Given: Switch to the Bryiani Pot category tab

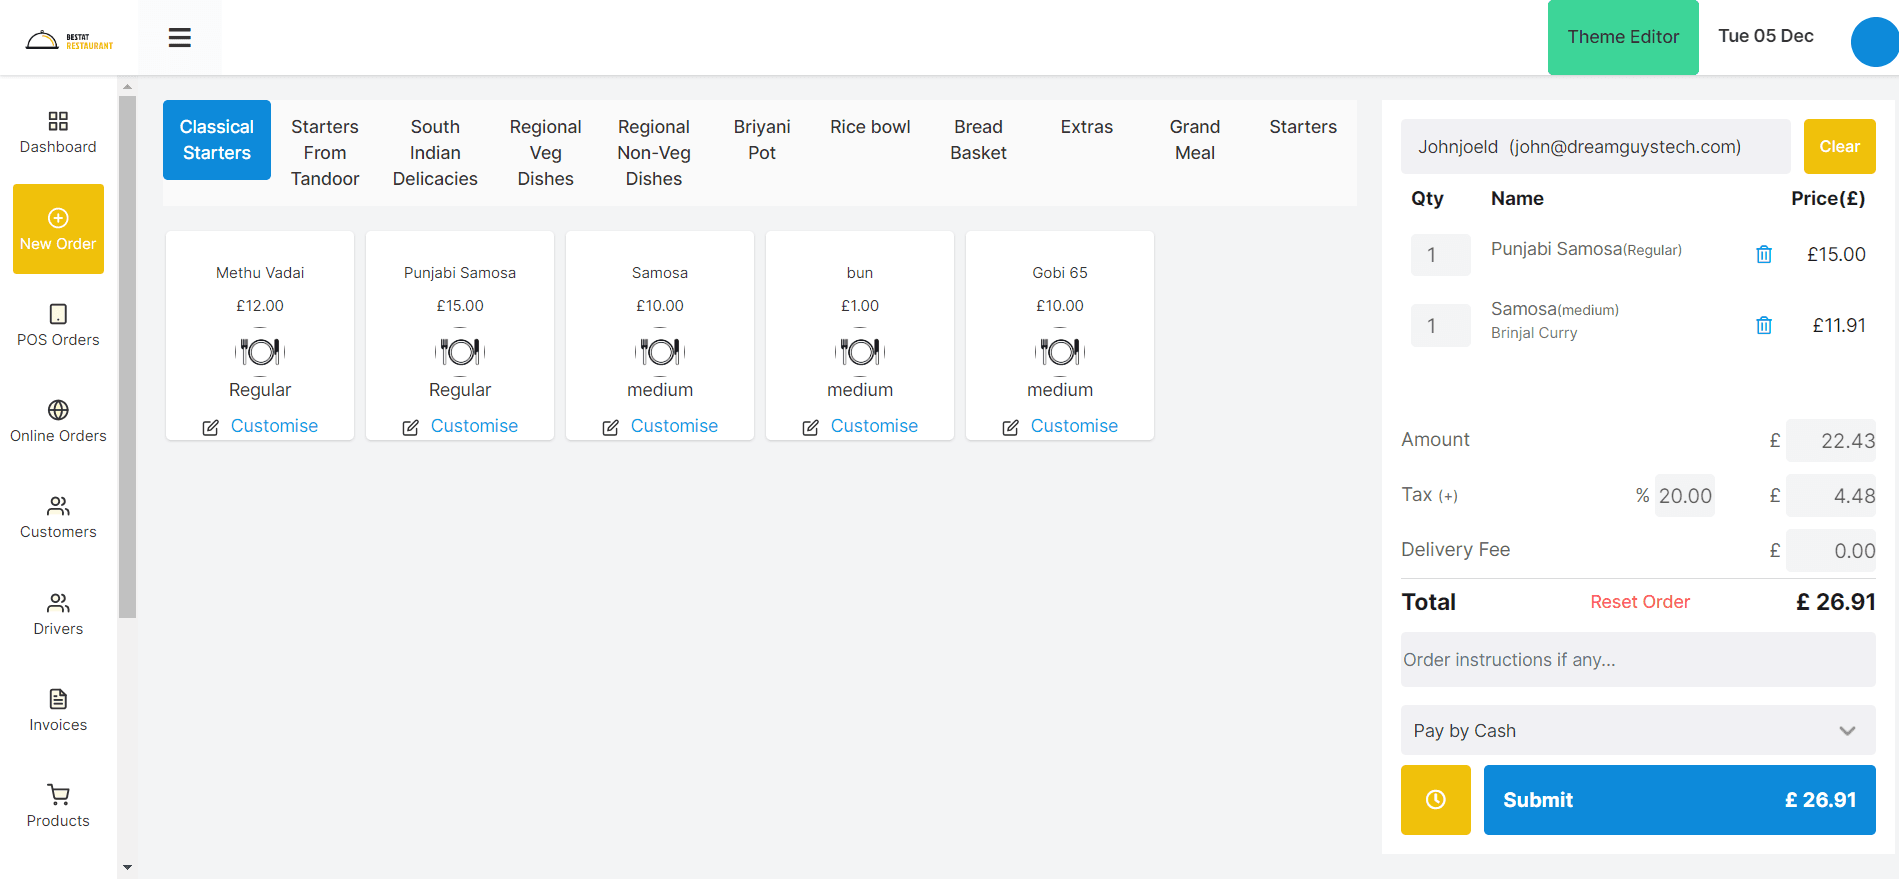Looking at the screenshot, I should click(x=761, y=140).
